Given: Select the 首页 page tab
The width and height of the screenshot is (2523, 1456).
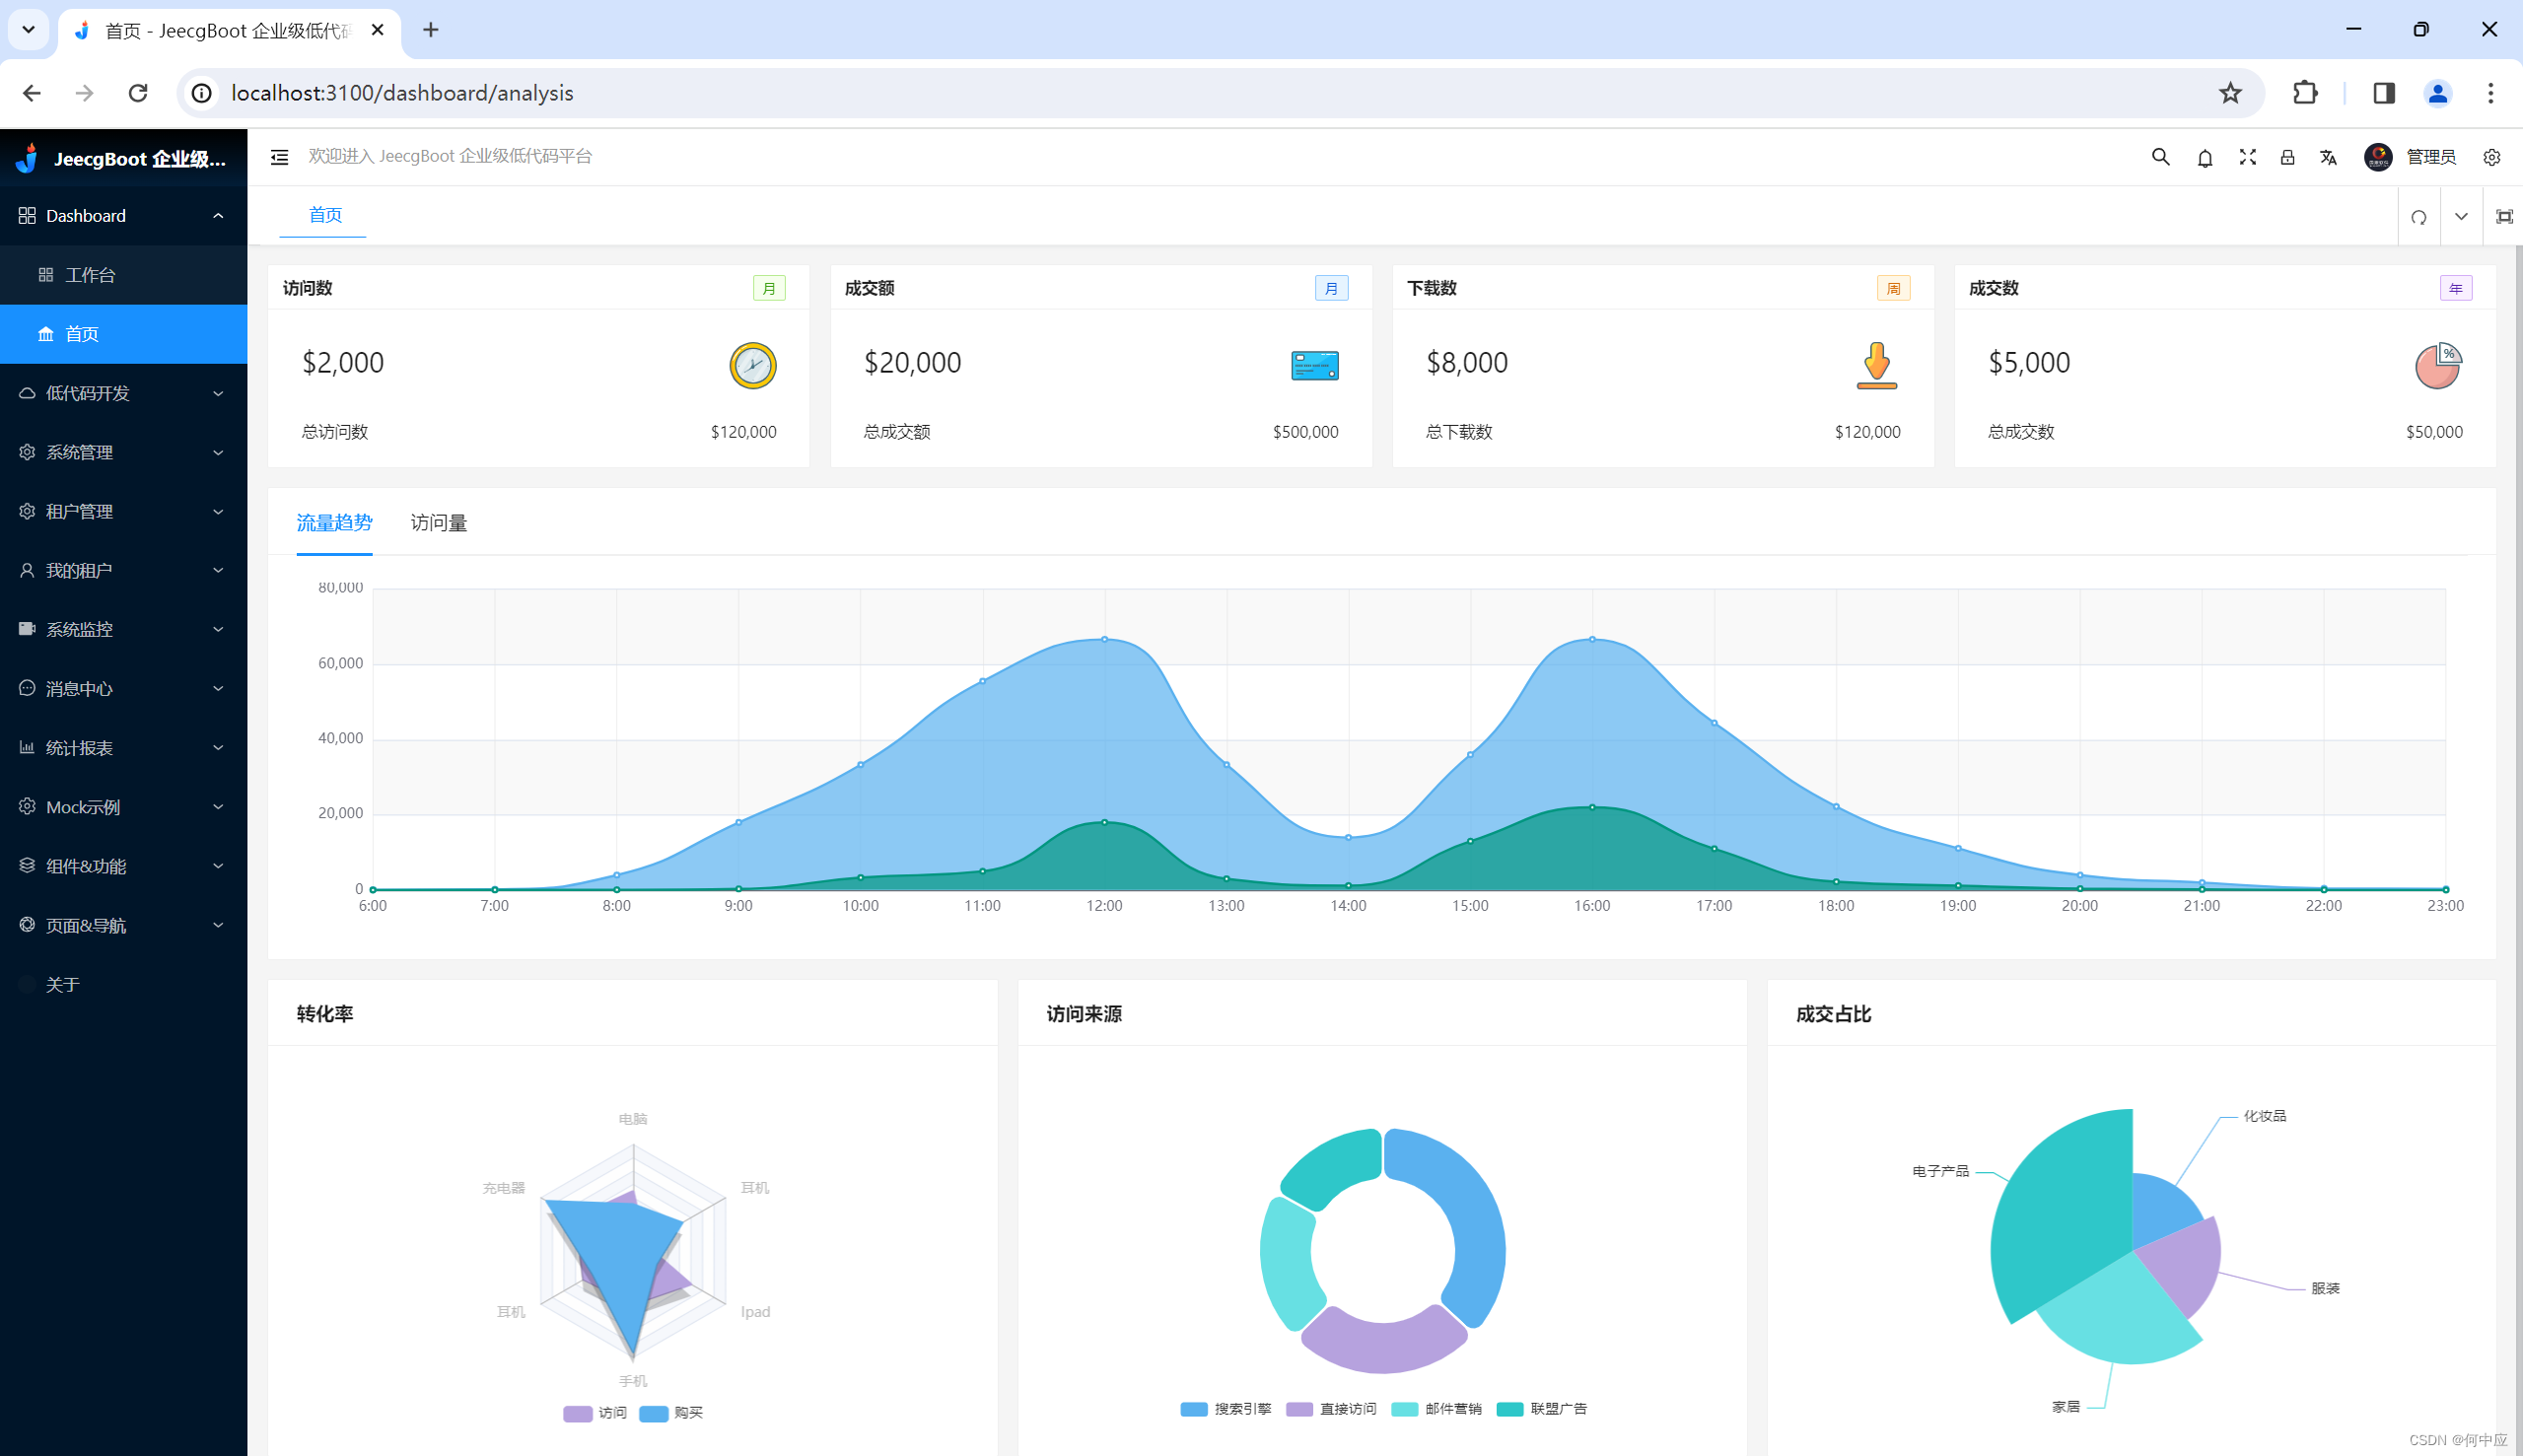Looking at the screenshot, I should tap(324, 215).
